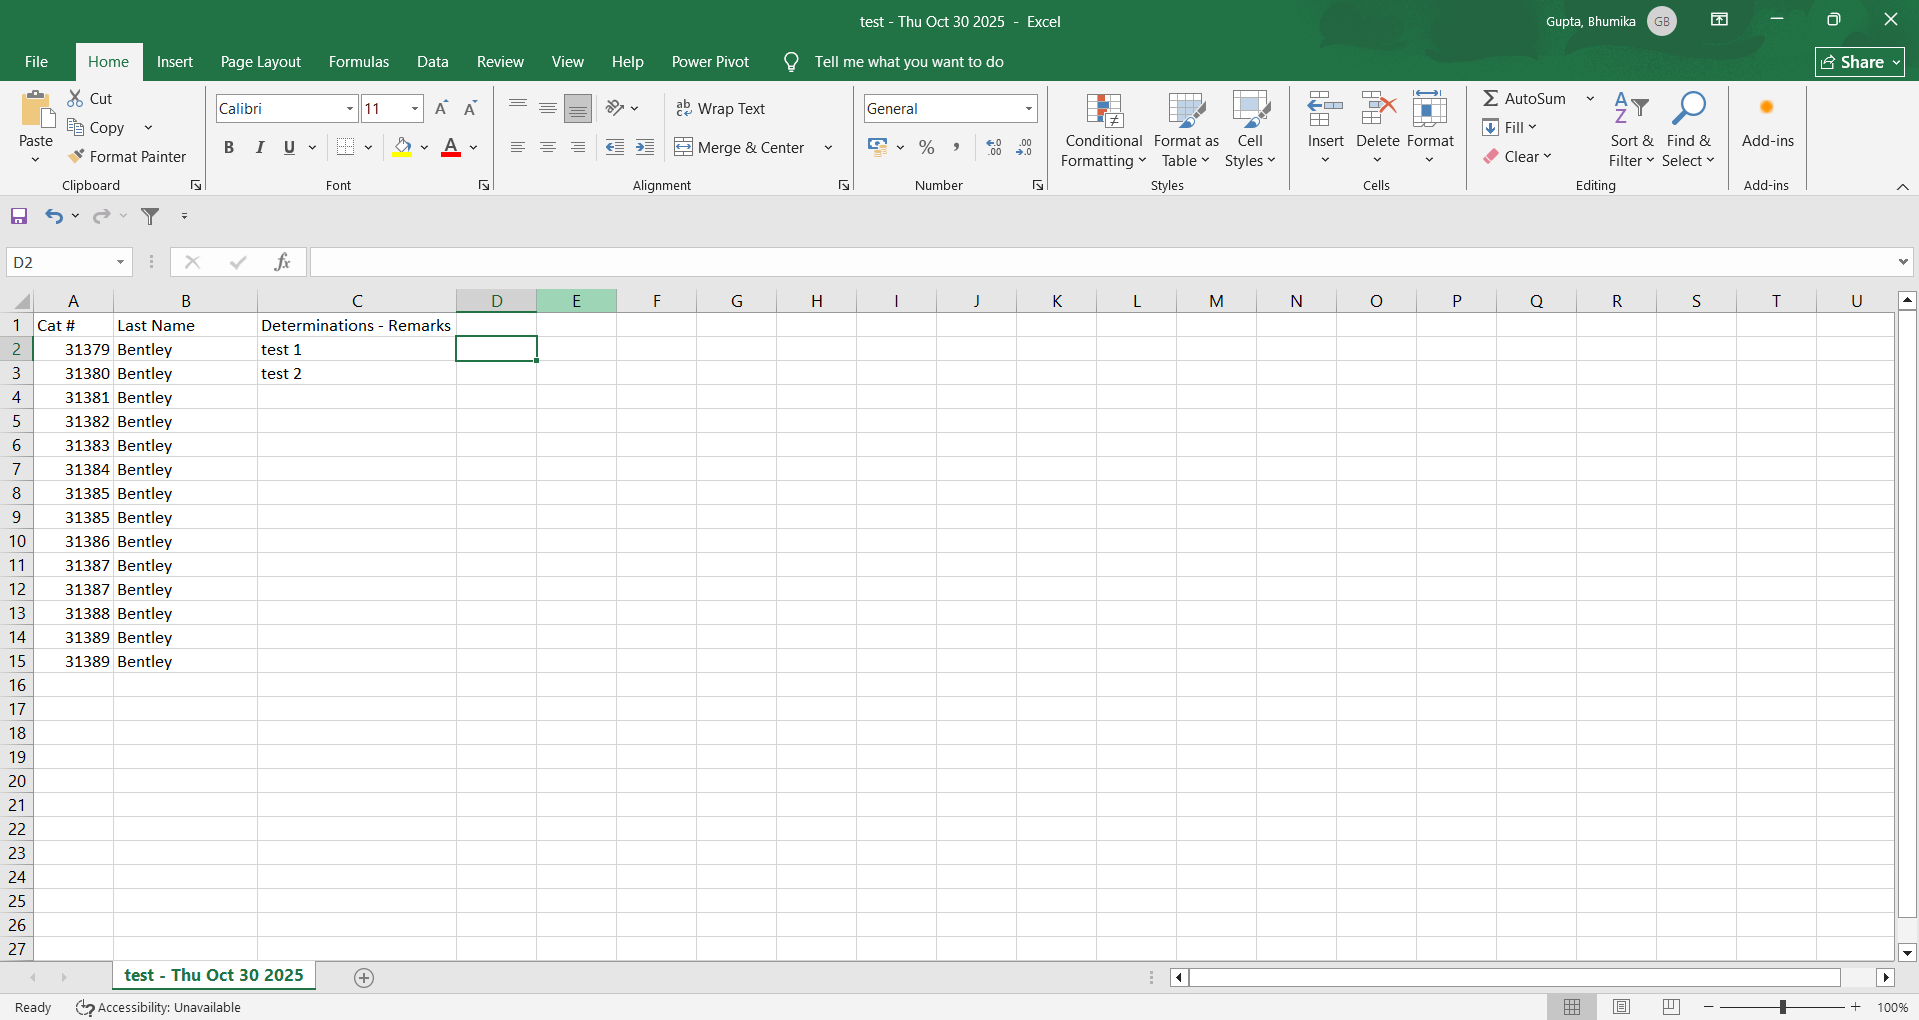The width and height of the screenshot is (1919, 1020).
Task: Click the AutoSum button
Action: tap(1525, 98)
